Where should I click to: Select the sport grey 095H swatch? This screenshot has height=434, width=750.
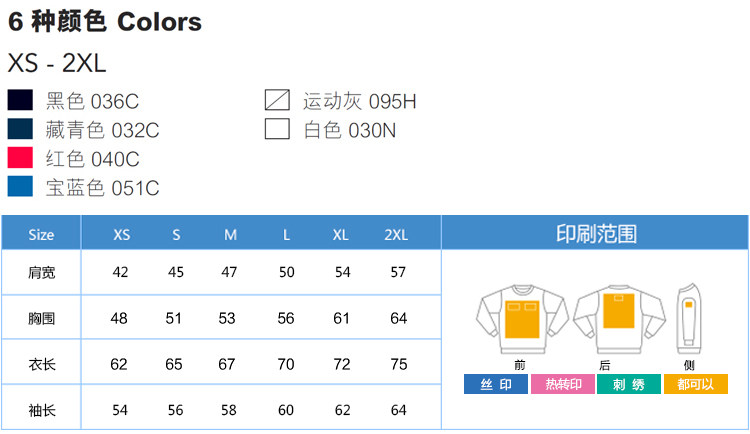(277, 101)
